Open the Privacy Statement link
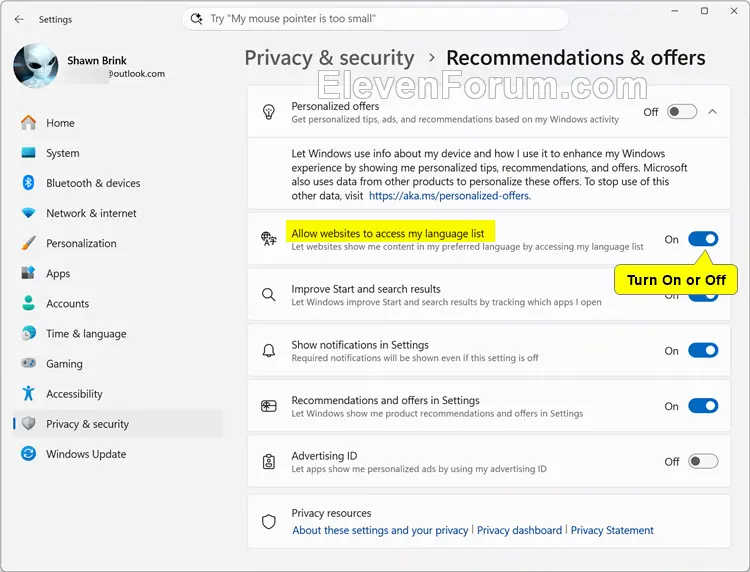This screenshot has height=572, width=750. [x=612, y=530]
